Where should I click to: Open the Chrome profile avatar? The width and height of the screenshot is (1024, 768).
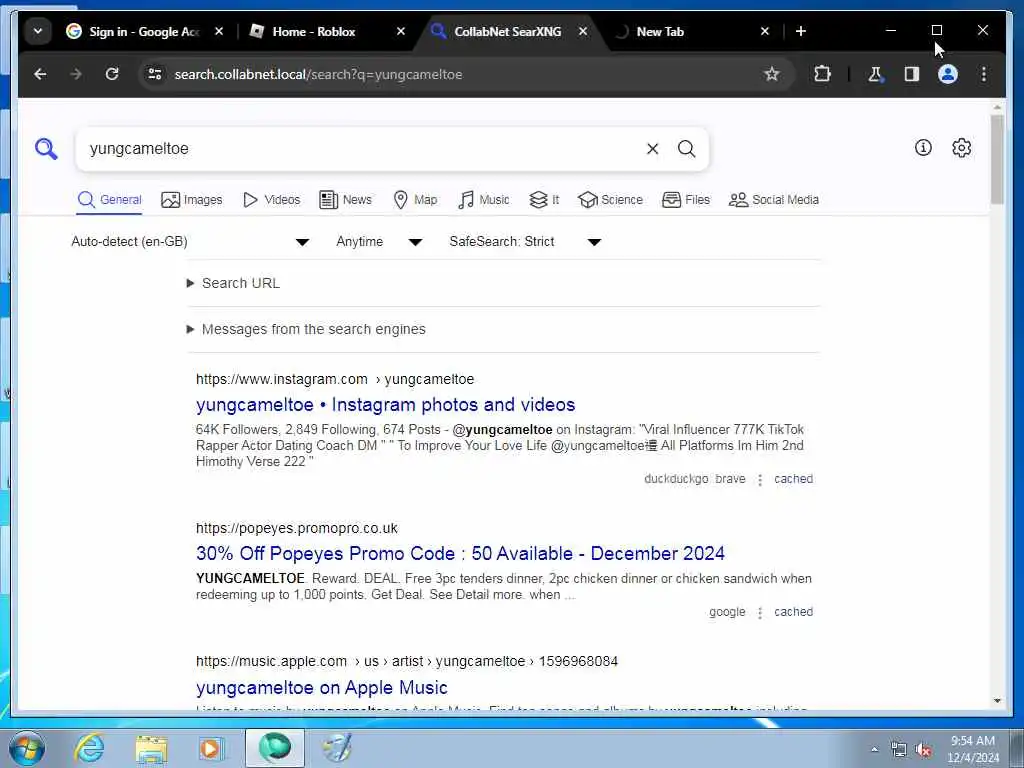[x=948, y=74]
